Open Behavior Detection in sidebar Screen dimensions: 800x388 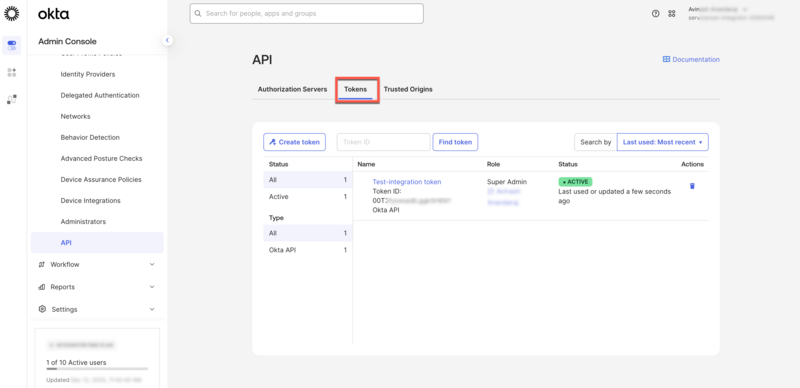pyautogui.click(x=90, y=137)
